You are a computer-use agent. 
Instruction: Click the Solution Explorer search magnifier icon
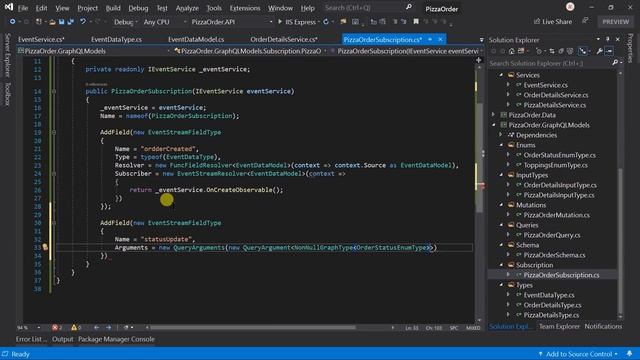tap(615, 63)
